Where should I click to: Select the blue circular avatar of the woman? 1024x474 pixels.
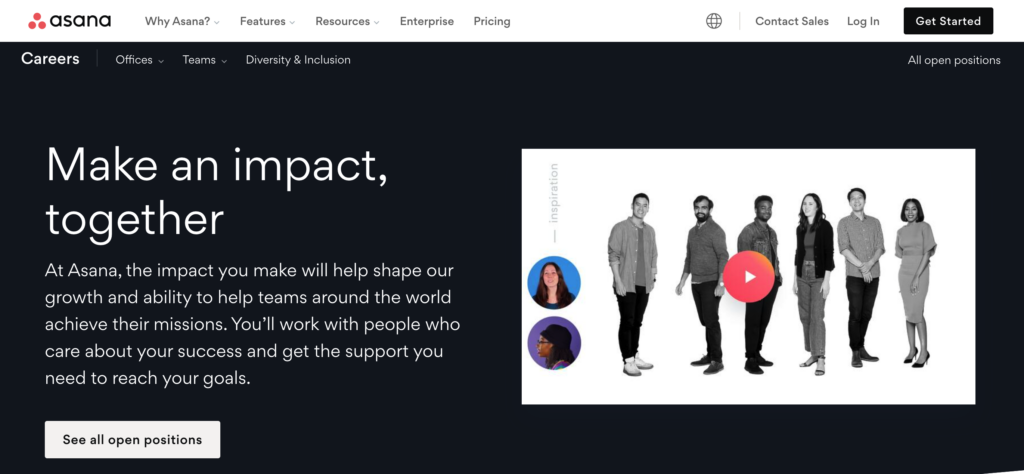click(x=554, y=282)
